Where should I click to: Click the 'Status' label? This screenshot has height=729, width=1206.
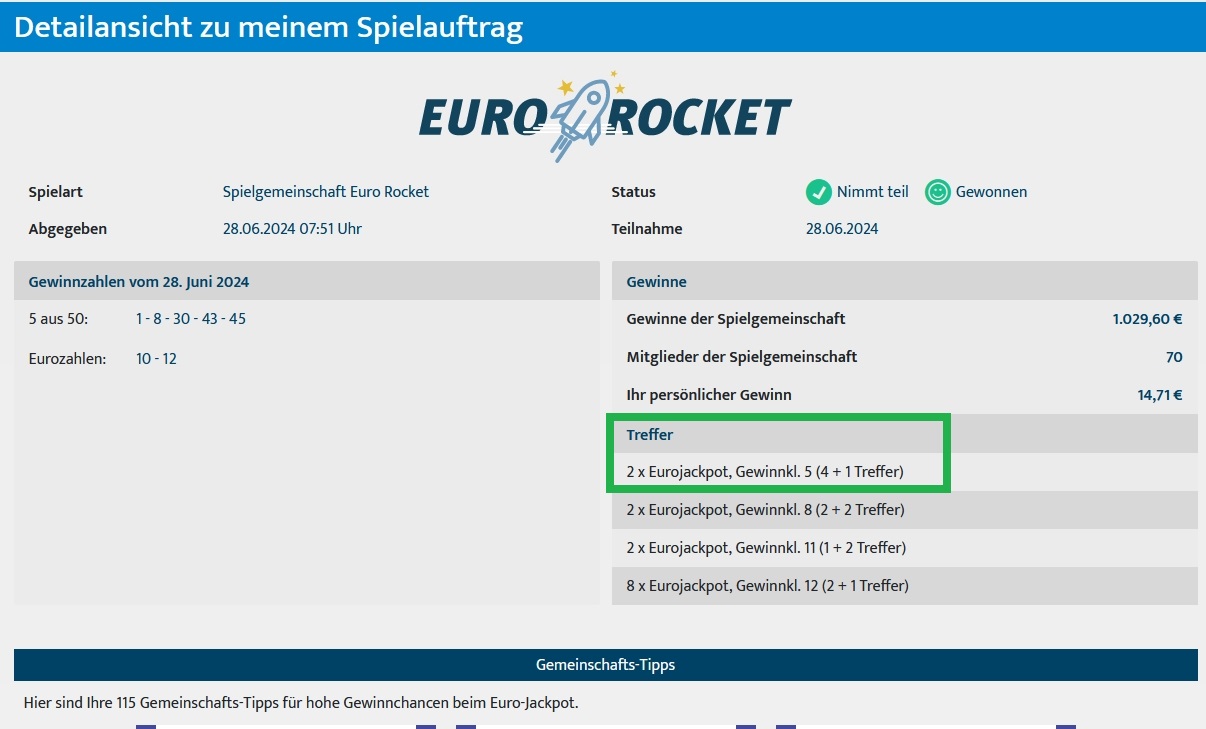pyautogui.click(x=634, y=192)
